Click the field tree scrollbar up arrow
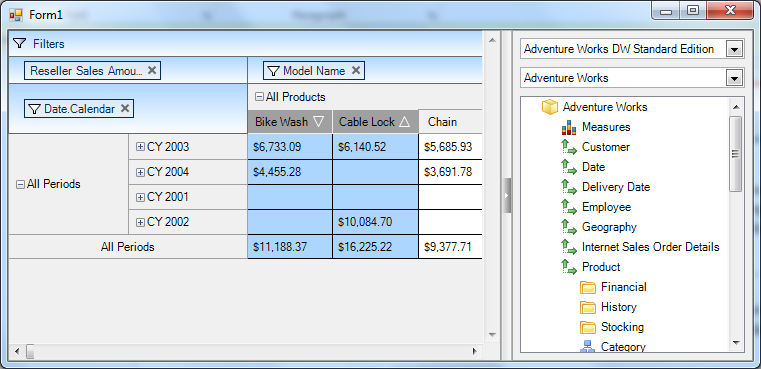 pos(736,106)
